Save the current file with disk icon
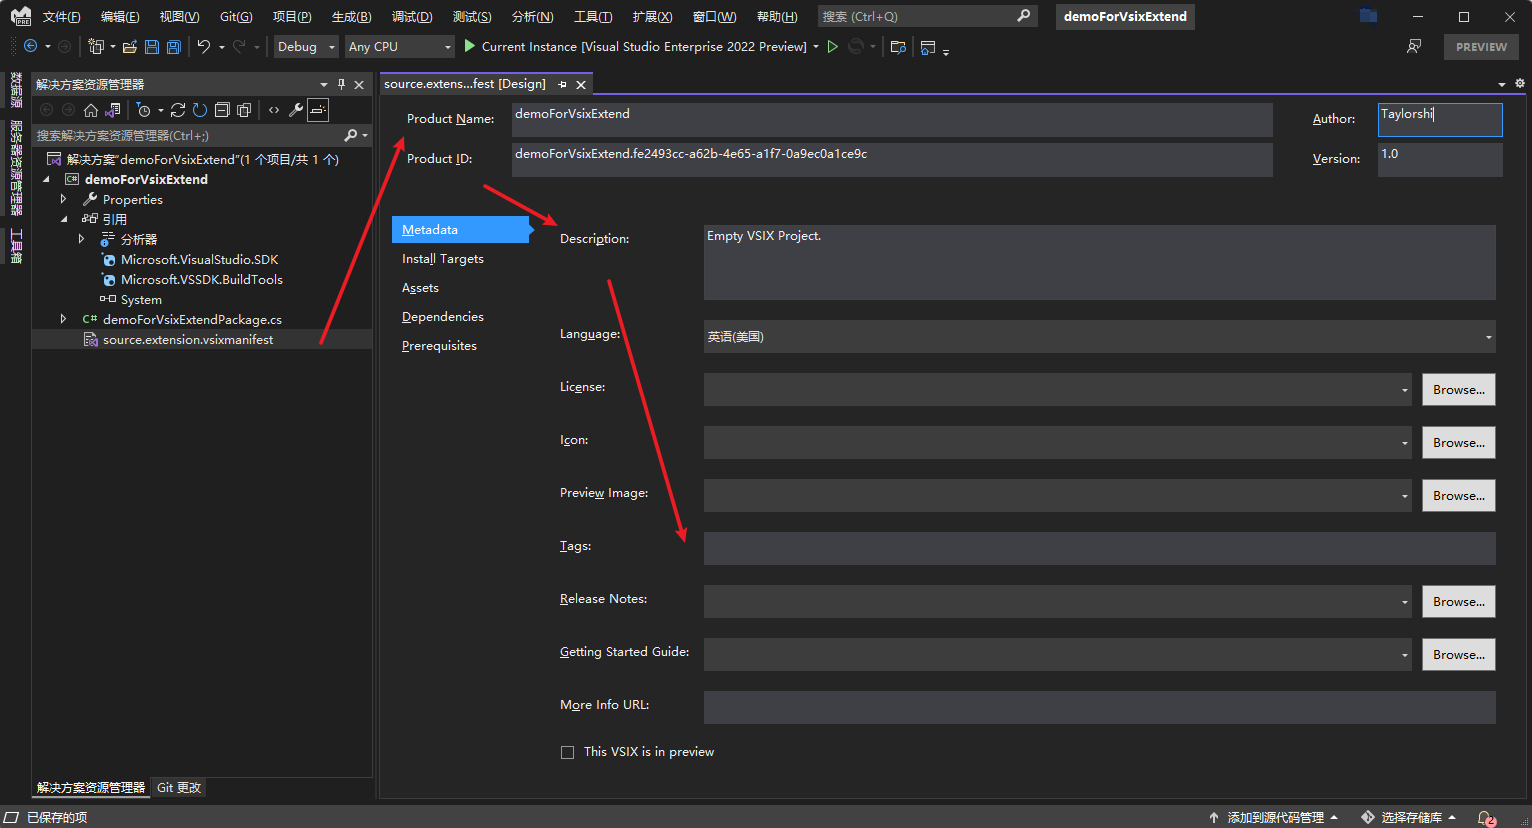The width and height of the screenshot is (1532, 828). click(x=152, y=46)
